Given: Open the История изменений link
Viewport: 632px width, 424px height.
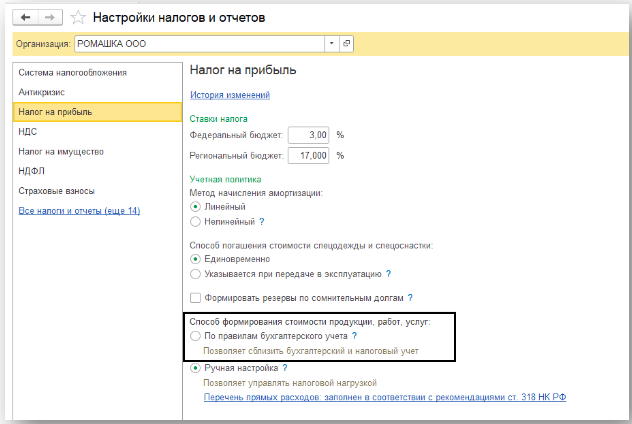Looking at the screenshot, I should point(230,95).
